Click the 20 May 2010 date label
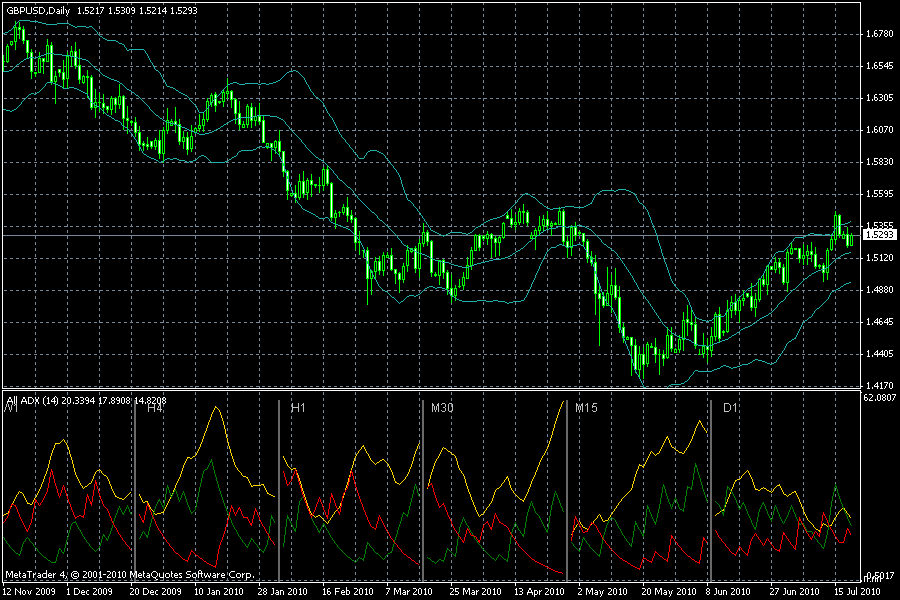The height and width of the screenshot is (600, 900). point(668,591)
